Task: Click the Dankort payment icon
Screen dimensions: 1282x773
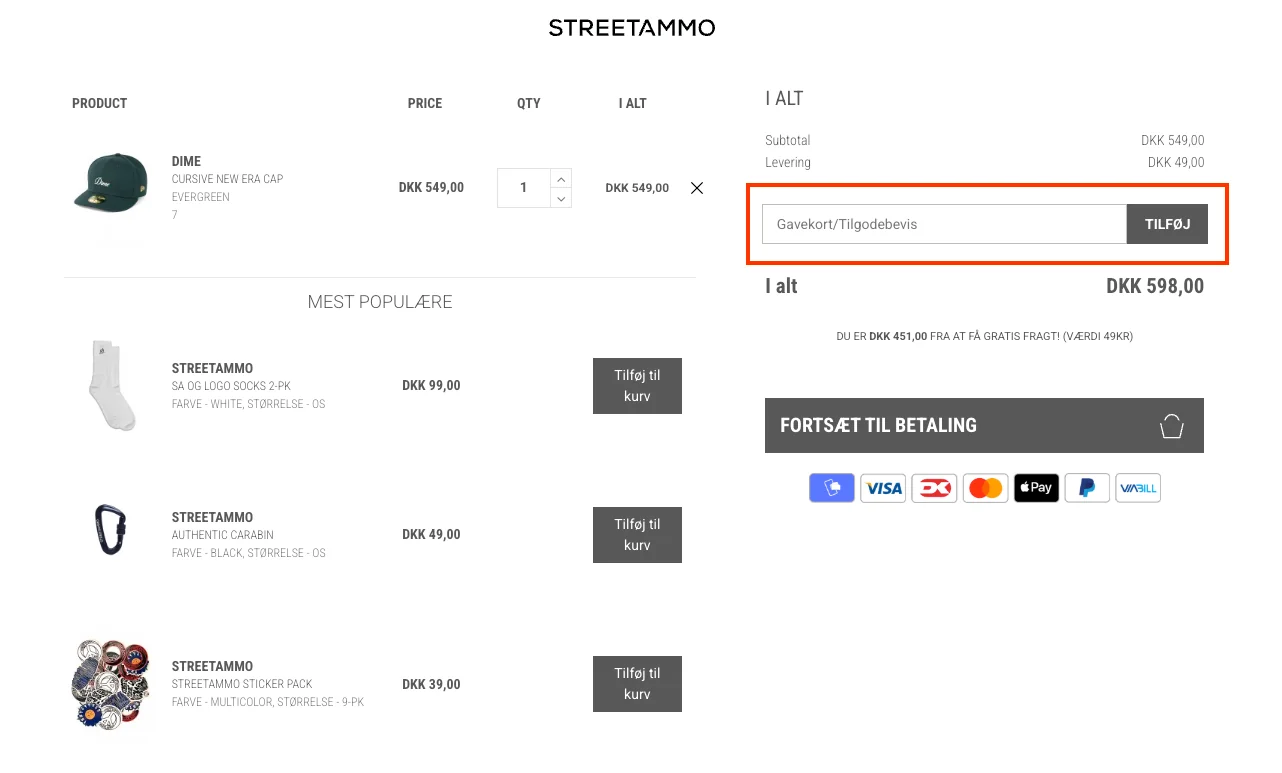Action: pyautogui.click(x=934, y=488)
